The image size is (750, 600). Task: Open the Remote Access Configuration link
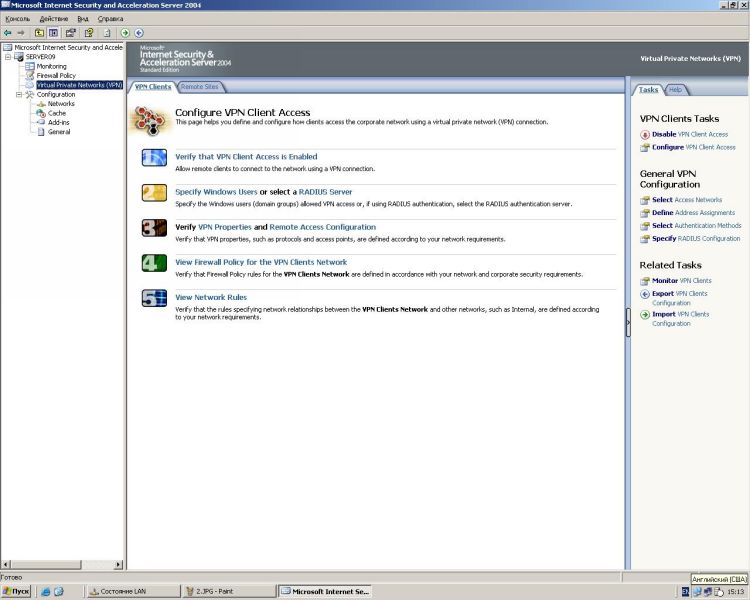[322, 227]
